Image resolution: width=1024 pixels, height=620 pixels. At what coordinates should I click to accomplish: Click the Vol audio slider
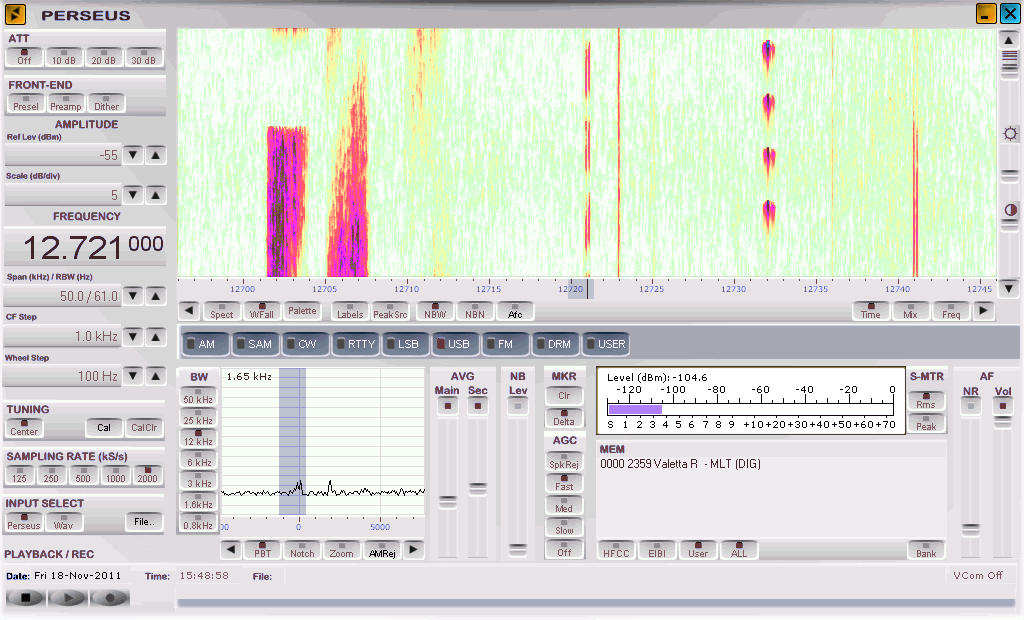[1002, 424]
